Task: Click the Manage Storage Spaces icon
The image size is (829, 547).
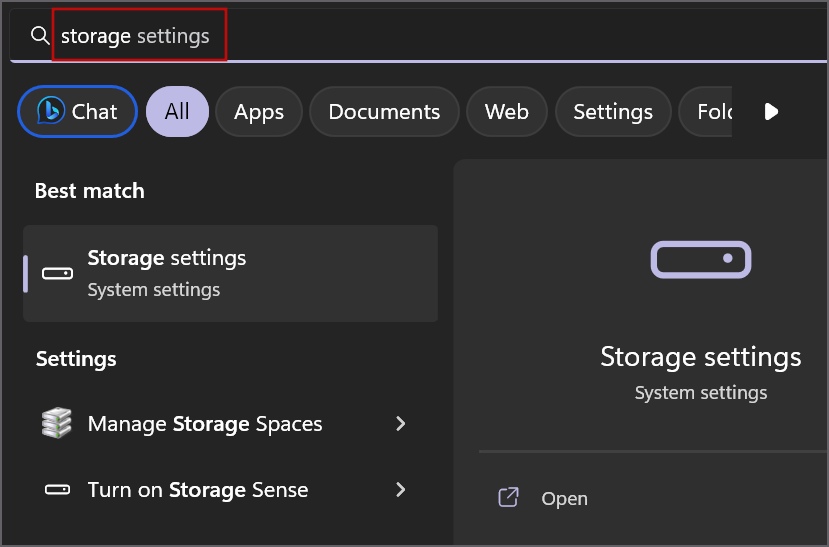Action: click(56, 423)
